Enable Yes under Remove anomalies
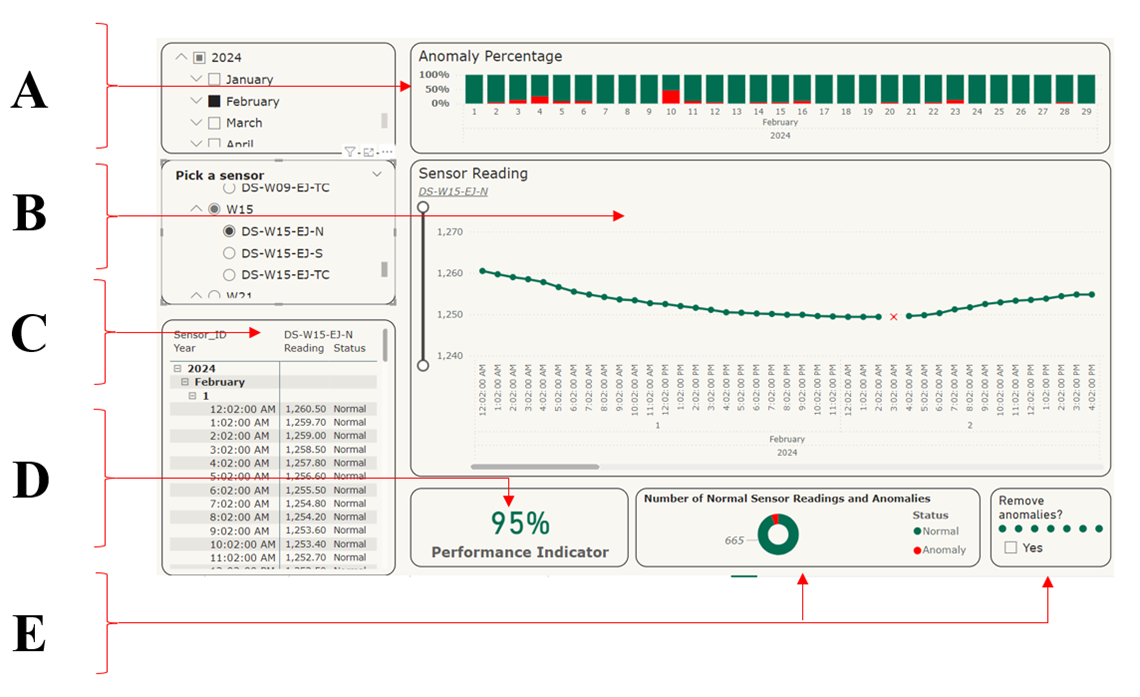Viewport: 1140px width, 697px height. 1013,547
